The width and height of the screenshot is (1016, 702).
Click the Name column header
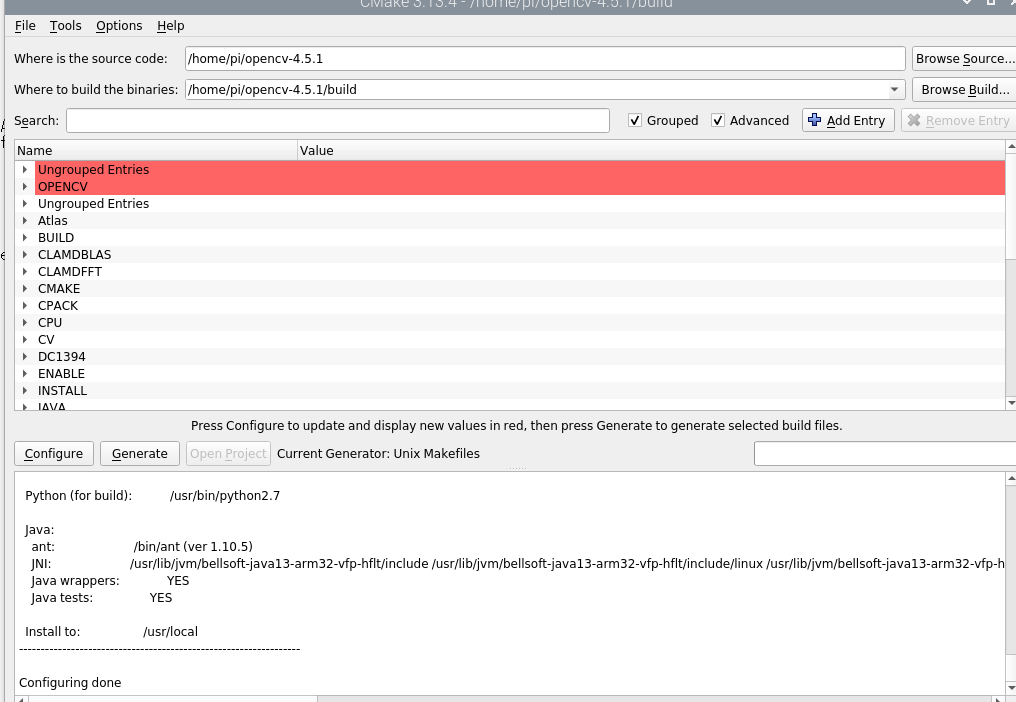click(x=156, y=150)
